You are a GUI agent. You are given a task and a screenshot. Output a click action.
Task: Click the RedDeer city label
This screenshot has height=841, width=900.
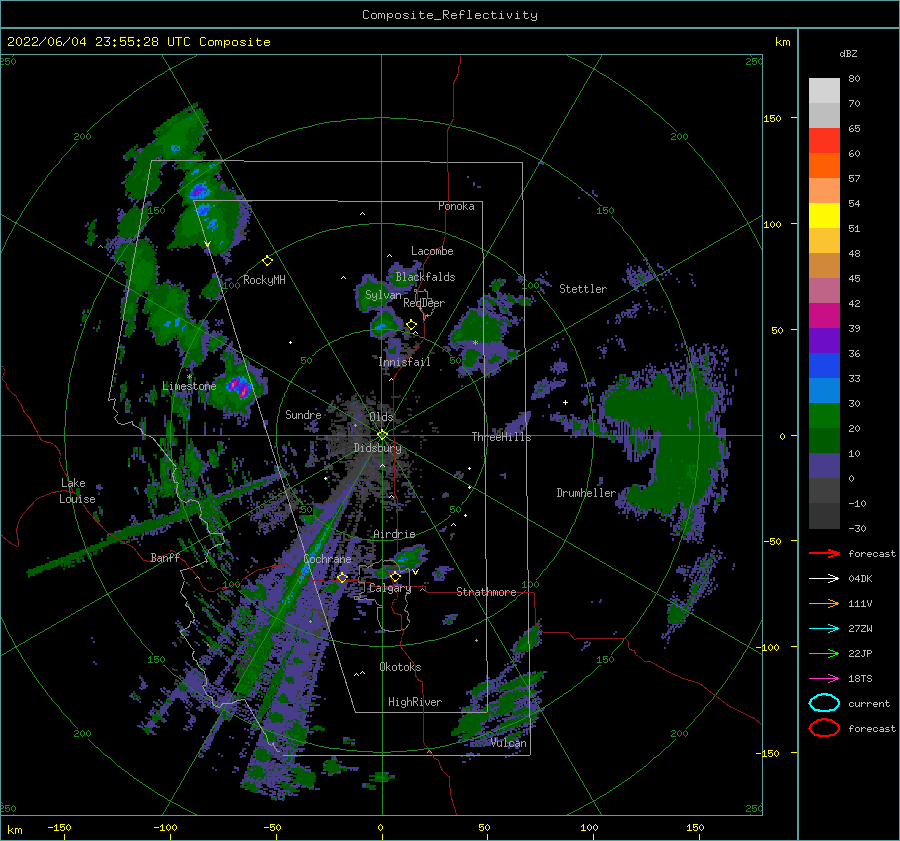424,303
